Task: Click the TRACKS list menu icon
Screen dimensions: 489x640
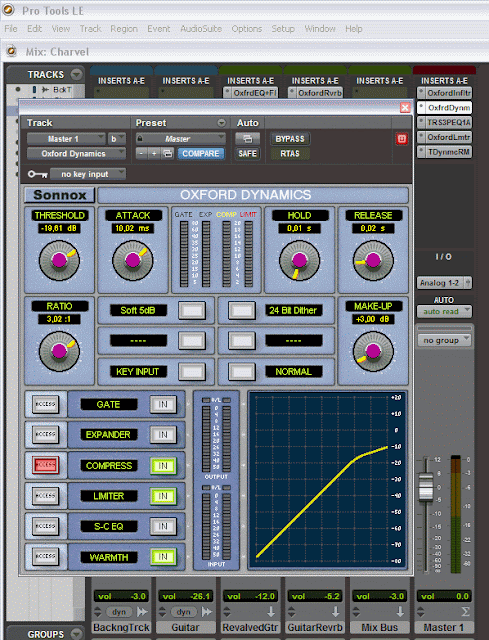Action: (x=76, y=74)
